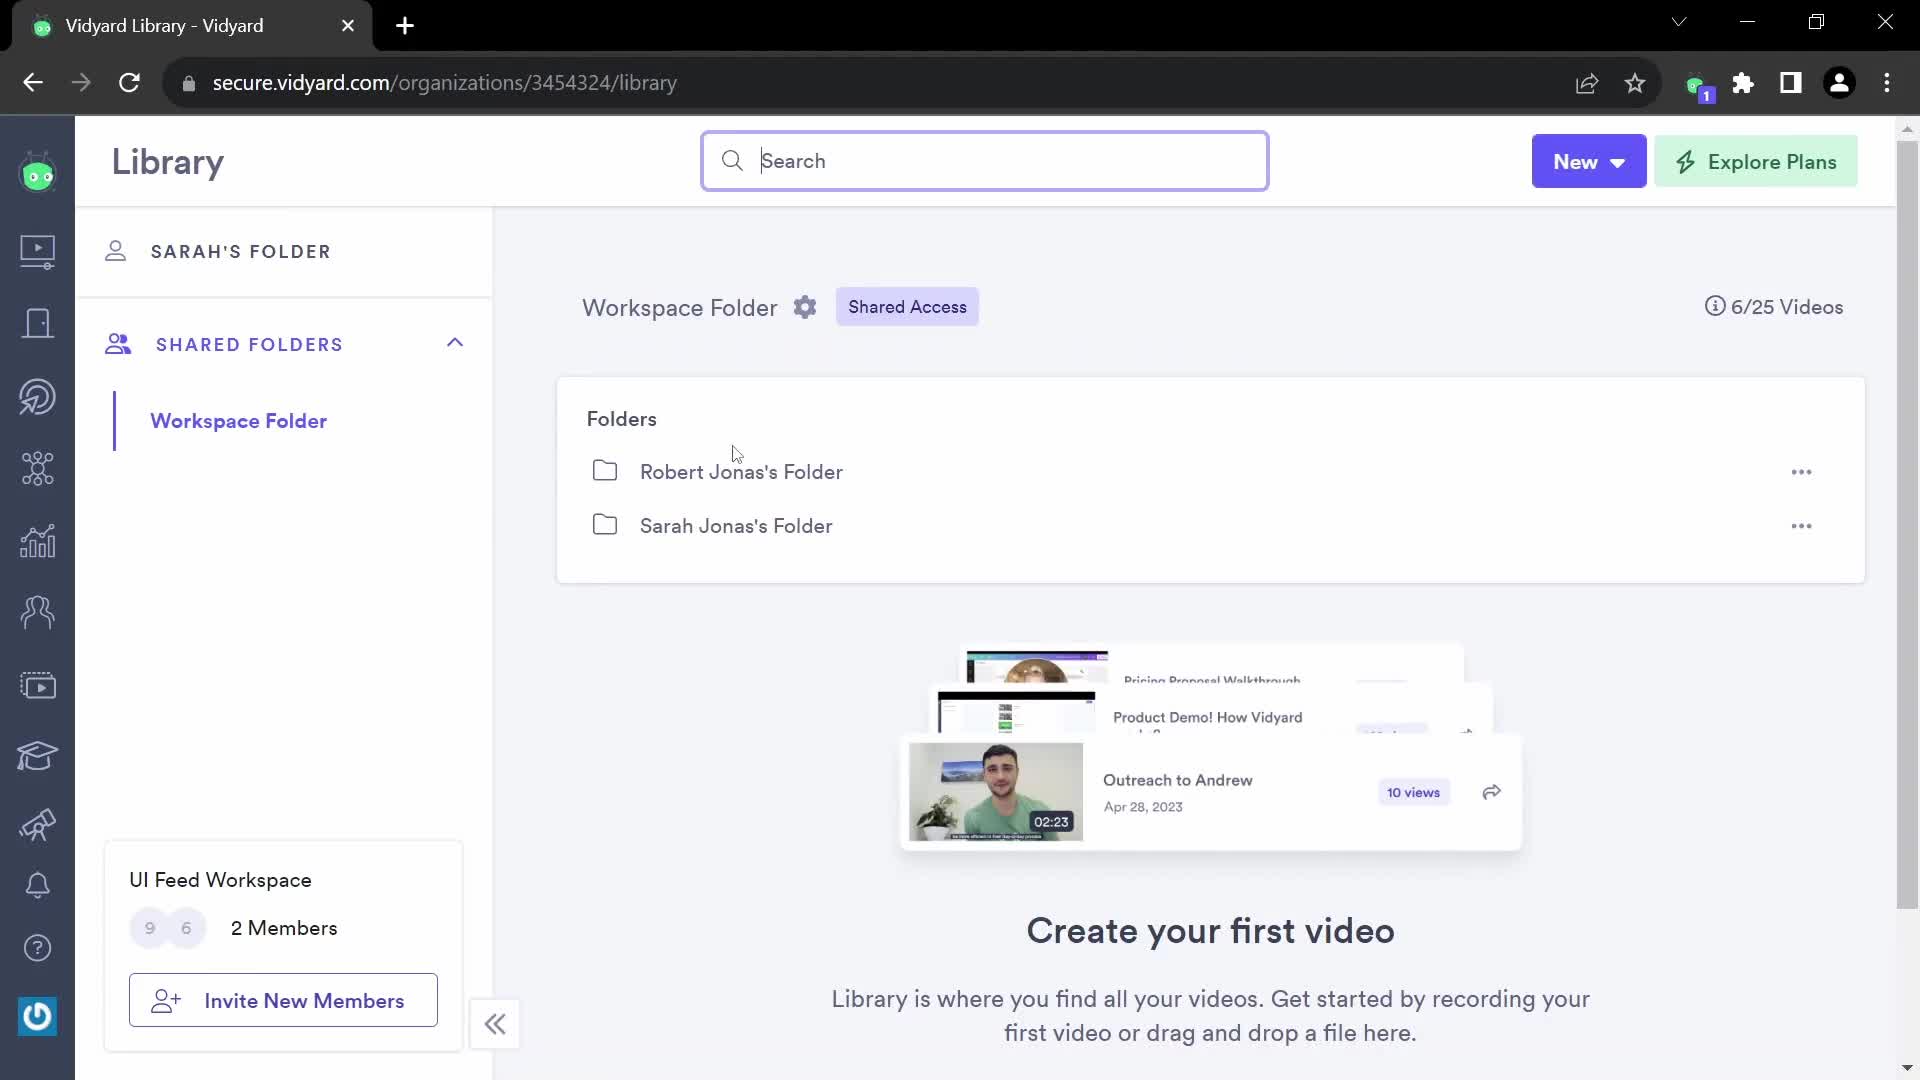Click the Workspace Folder settings gear icon
1920x1080 pixels.
806,306
